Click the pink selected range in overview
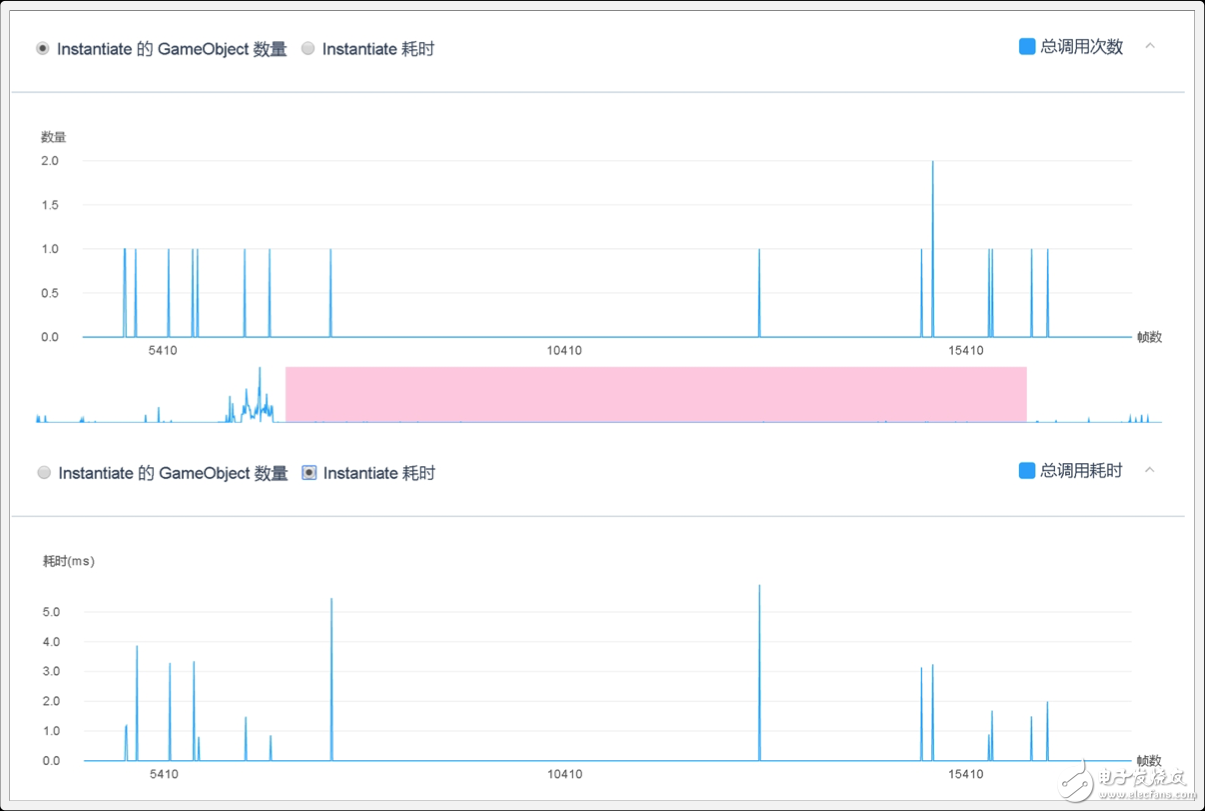 [655, 394]
